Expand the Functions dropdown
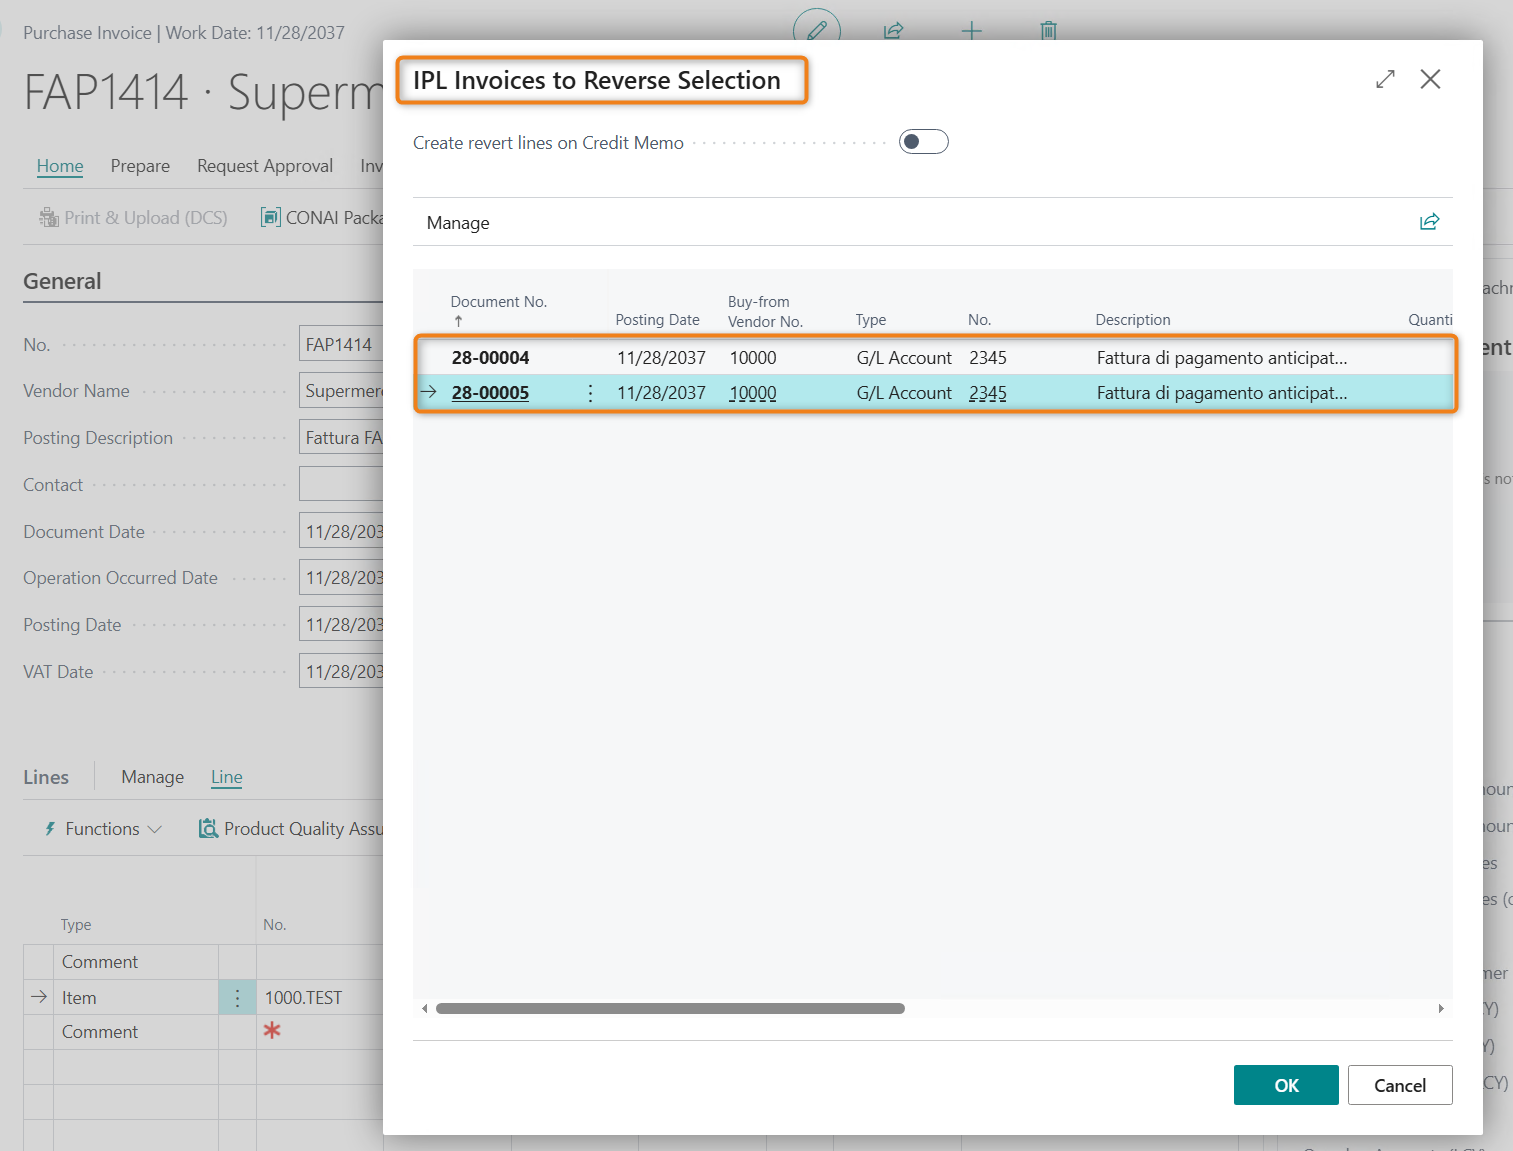 click(103, 829)
